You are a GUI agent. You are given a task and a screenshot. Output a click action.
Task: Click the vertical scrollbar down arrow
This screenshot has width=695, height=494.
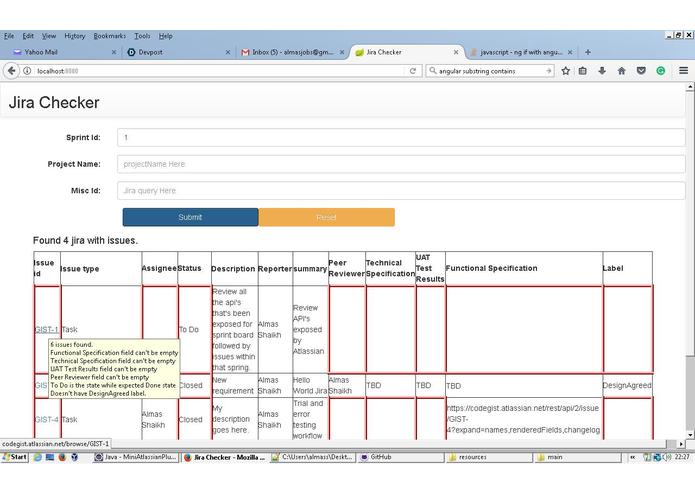click(x=690, y=435)
